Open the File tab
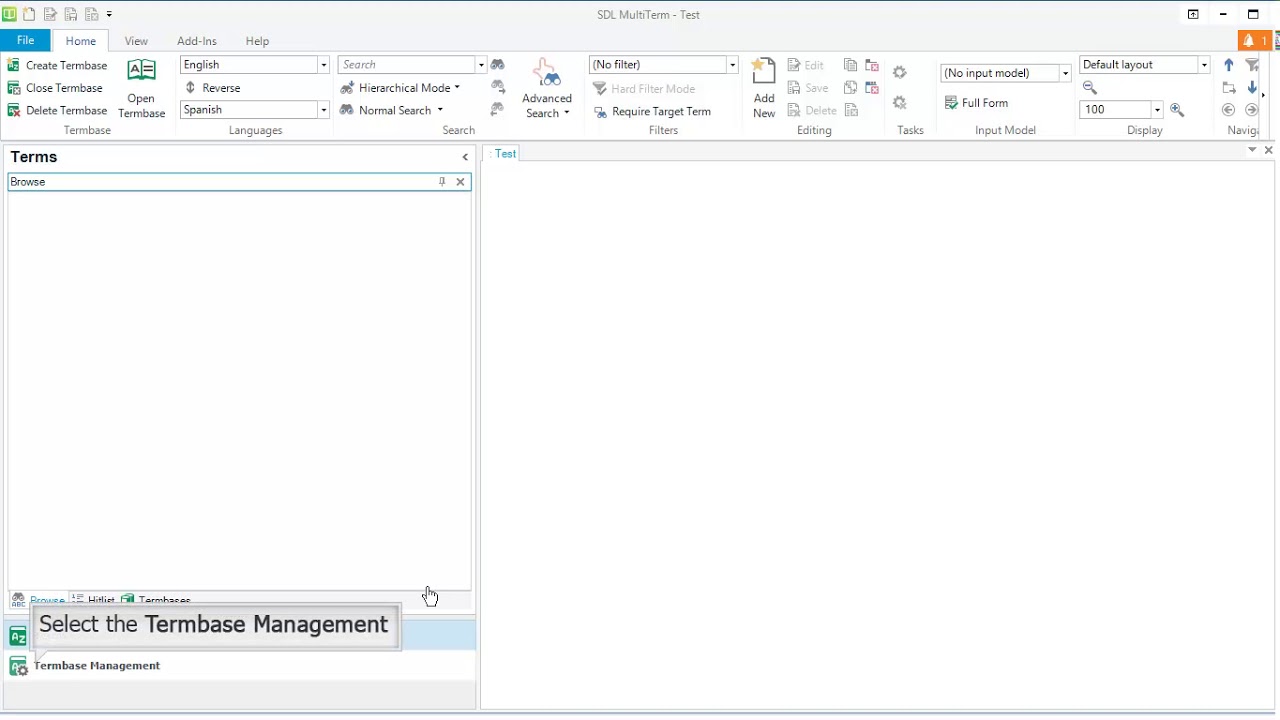 pyautogui.click(x=25, y=40)
